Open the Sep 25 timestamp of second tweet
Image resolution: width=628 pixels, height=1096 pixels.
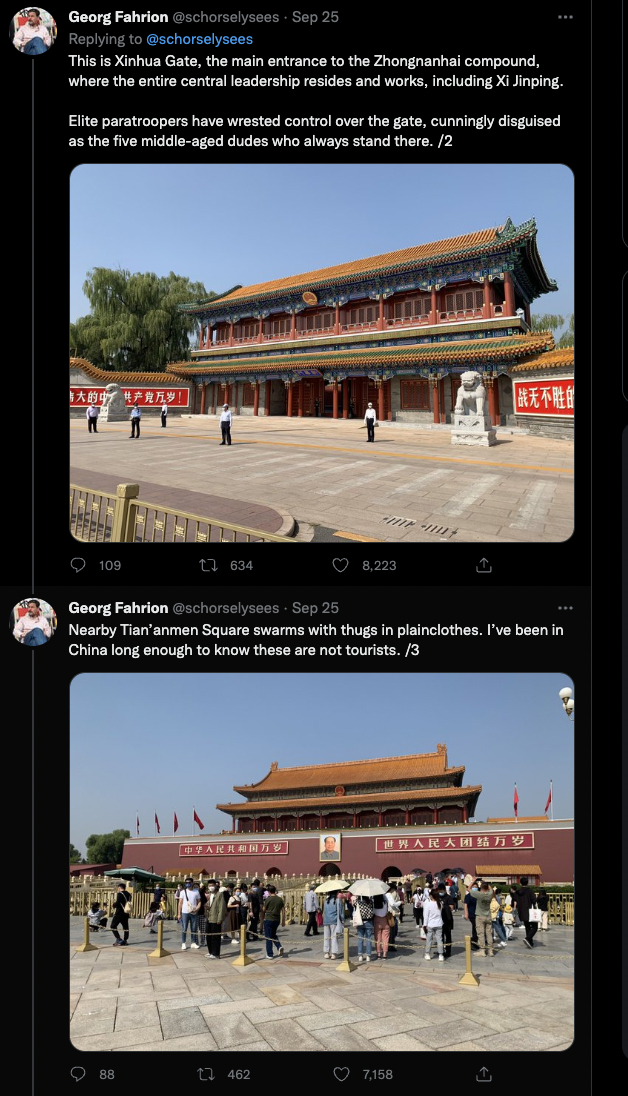coord(315,607)
